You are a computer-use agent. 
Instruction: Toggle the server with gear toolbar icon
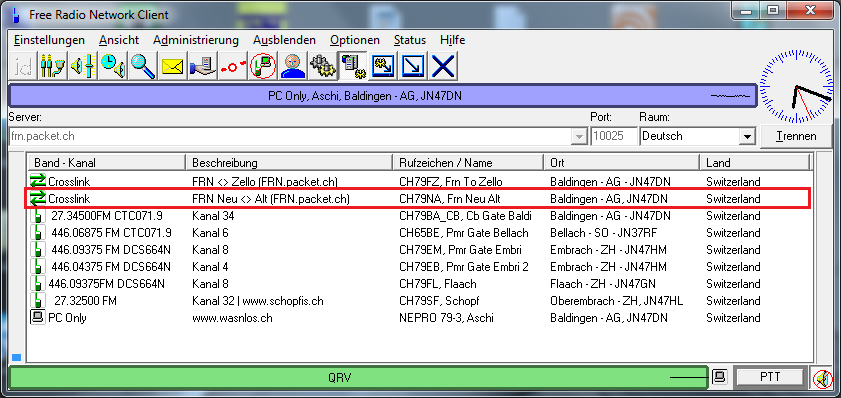pos(353,66)
